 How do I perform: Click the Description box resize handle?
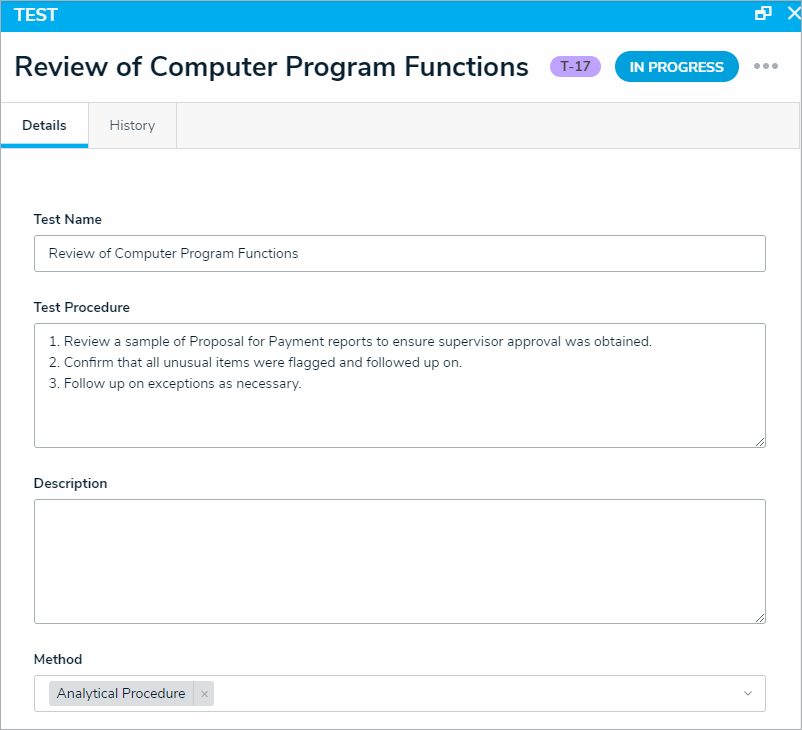[760, 617]
